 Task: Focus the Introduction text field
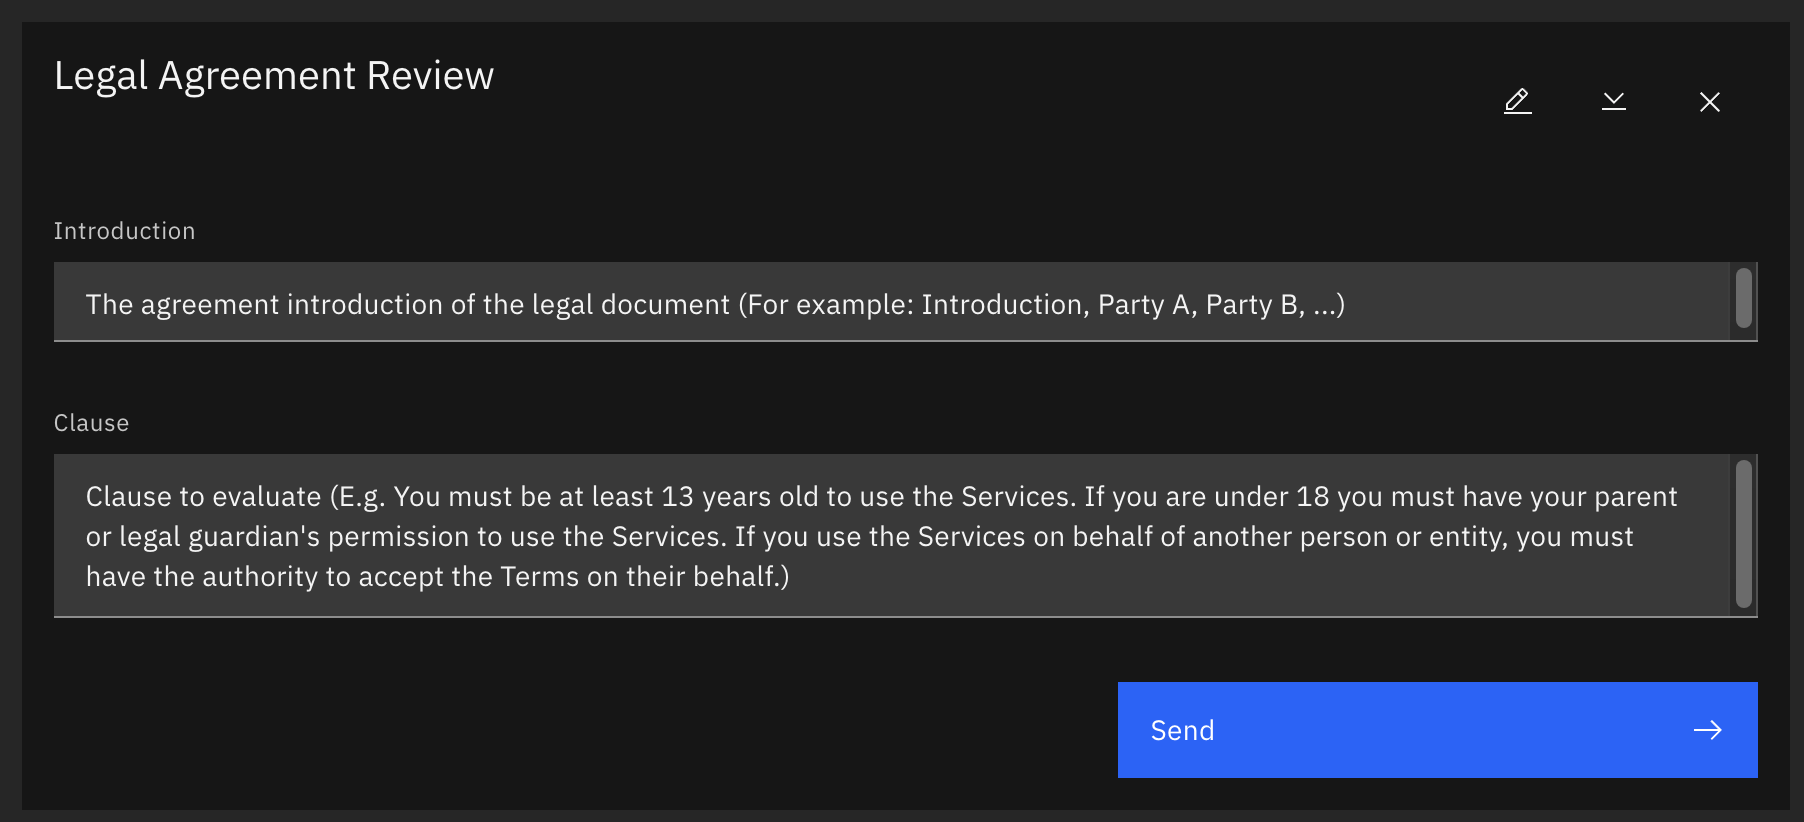coord(890,302)
